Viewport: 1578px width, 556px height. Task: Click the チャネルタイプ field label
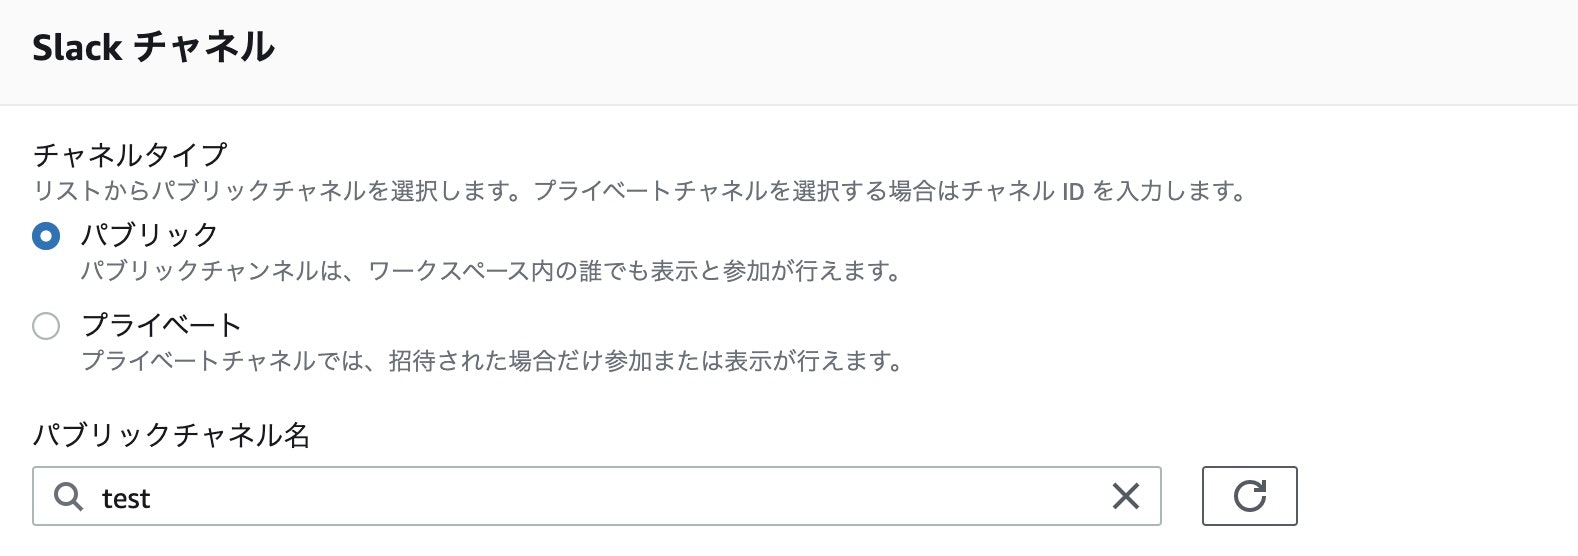pyautogui.click(x=130, y=154)
